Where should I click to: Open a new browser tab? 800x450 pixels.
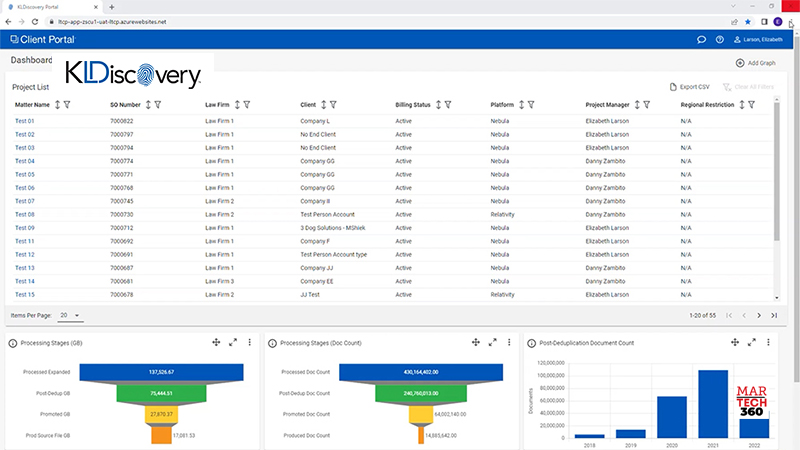coord(112,7)
